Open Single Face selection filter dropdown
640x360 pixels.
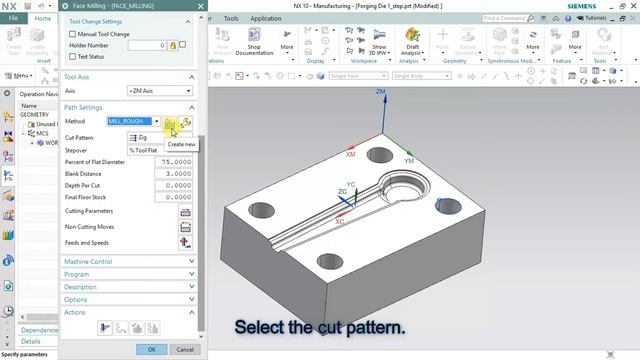point(358,76)
